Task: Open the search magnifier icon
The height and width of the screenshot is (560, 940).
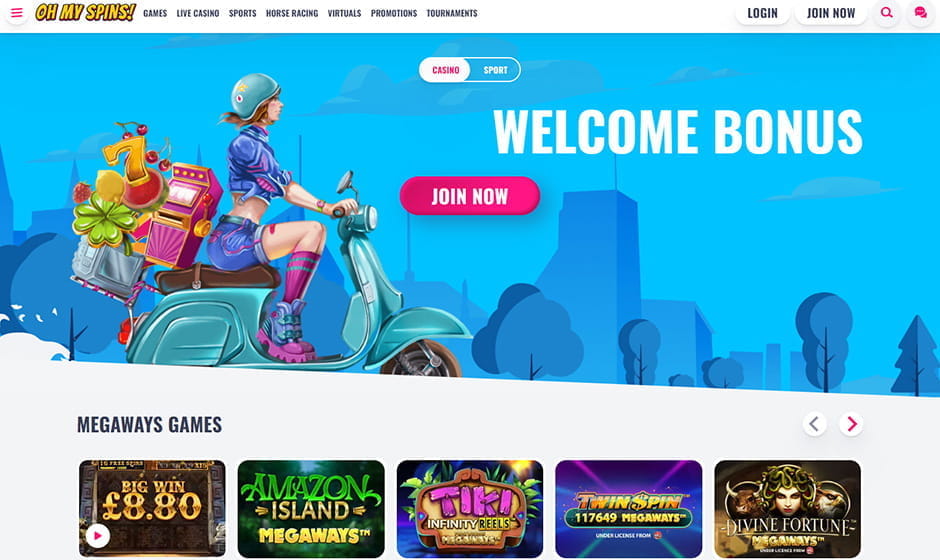Action: tap(887, 13)
